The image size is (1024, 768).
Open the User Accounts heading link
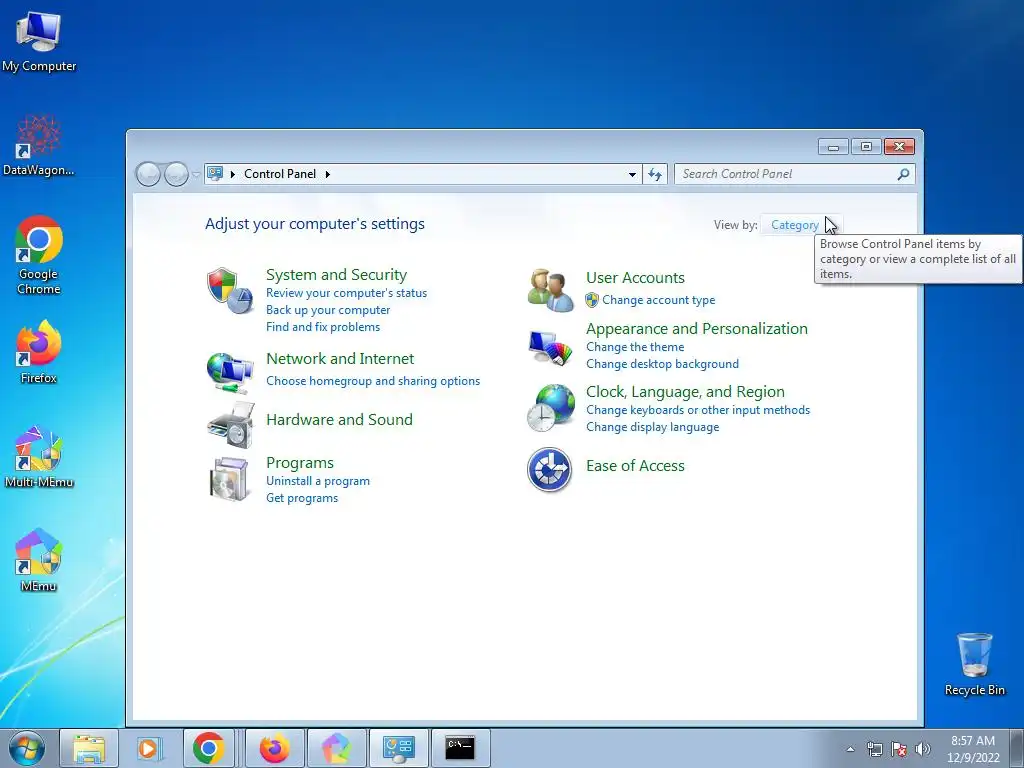[x=635, y=278]
